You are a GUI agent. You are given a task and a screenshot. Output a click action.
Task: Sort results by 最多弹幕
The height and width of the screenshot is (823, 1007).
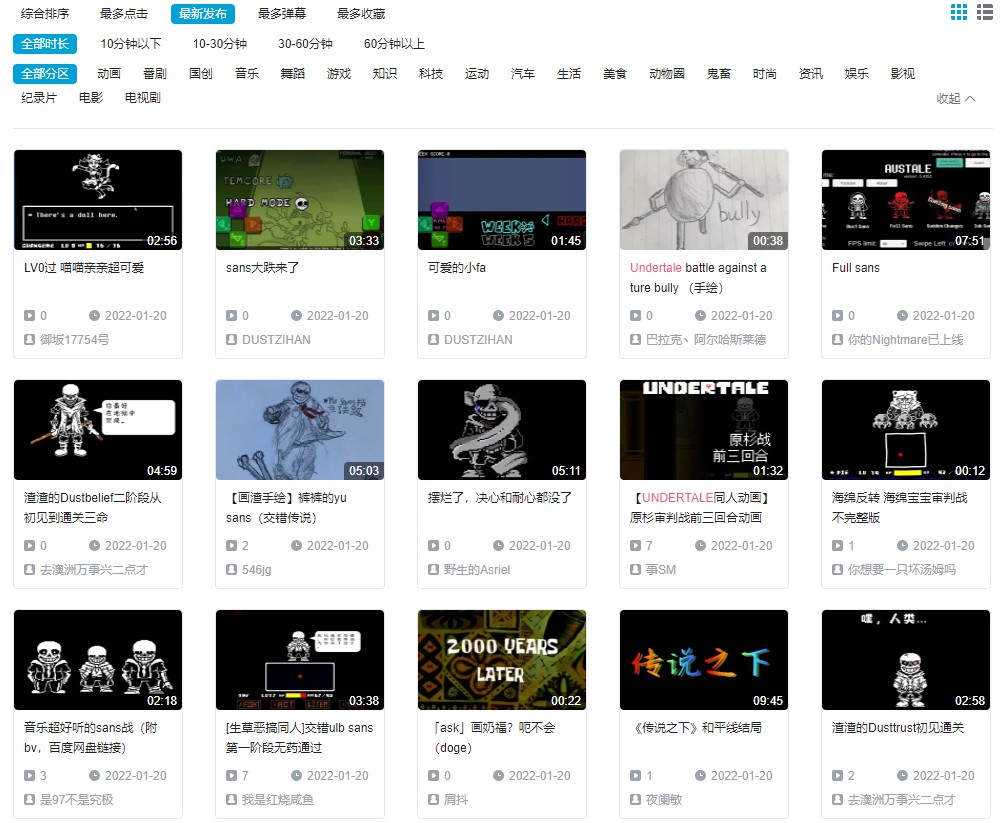pos(282,13)
